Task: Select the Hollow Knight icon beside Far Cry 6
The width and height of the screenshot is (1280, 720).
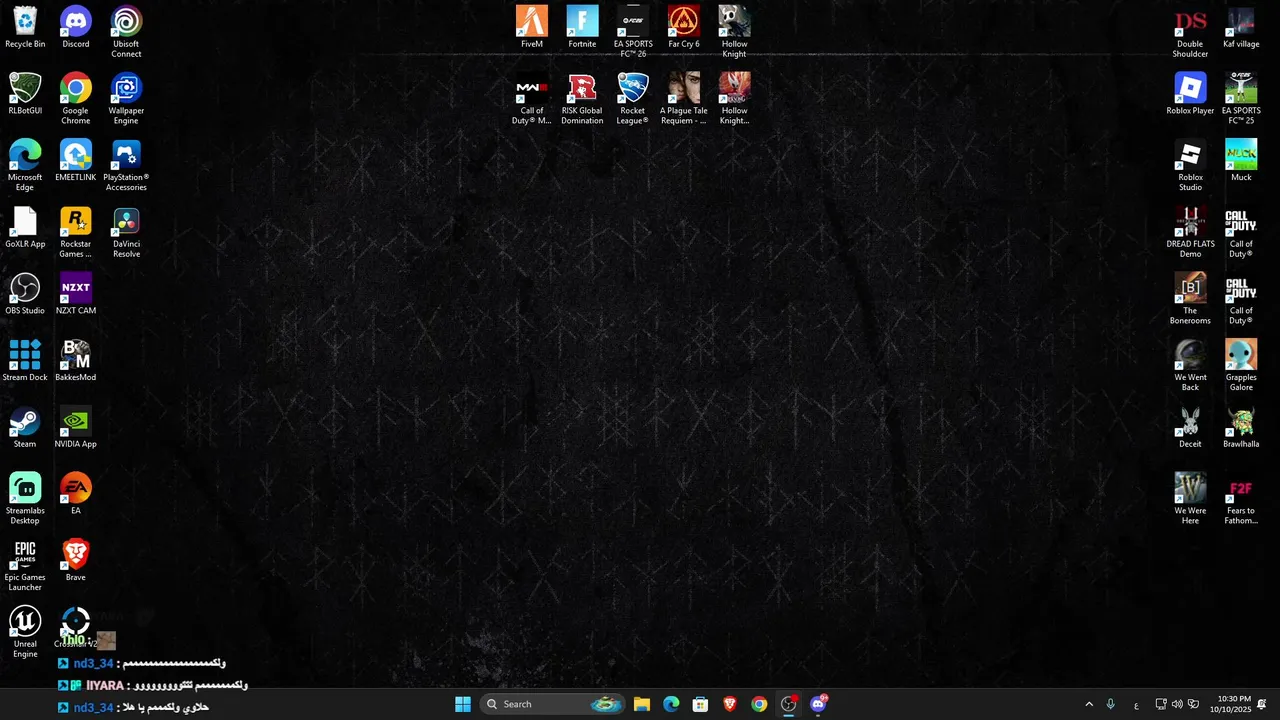Action: click(x=735, y=32)
